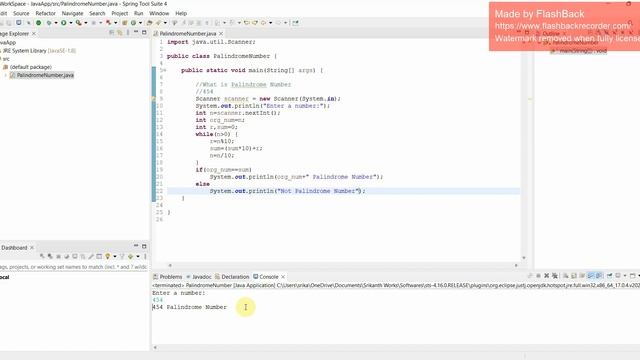640x360 pixels.
Task: Toggle Link with Editor in Package Explorer
Action: [x=120, y=33]
